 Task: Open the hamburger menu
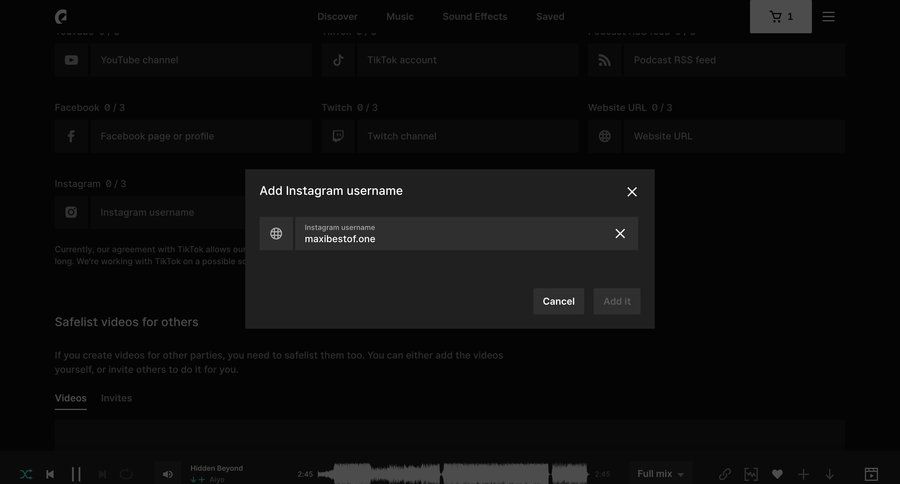[x=828, y=17]
